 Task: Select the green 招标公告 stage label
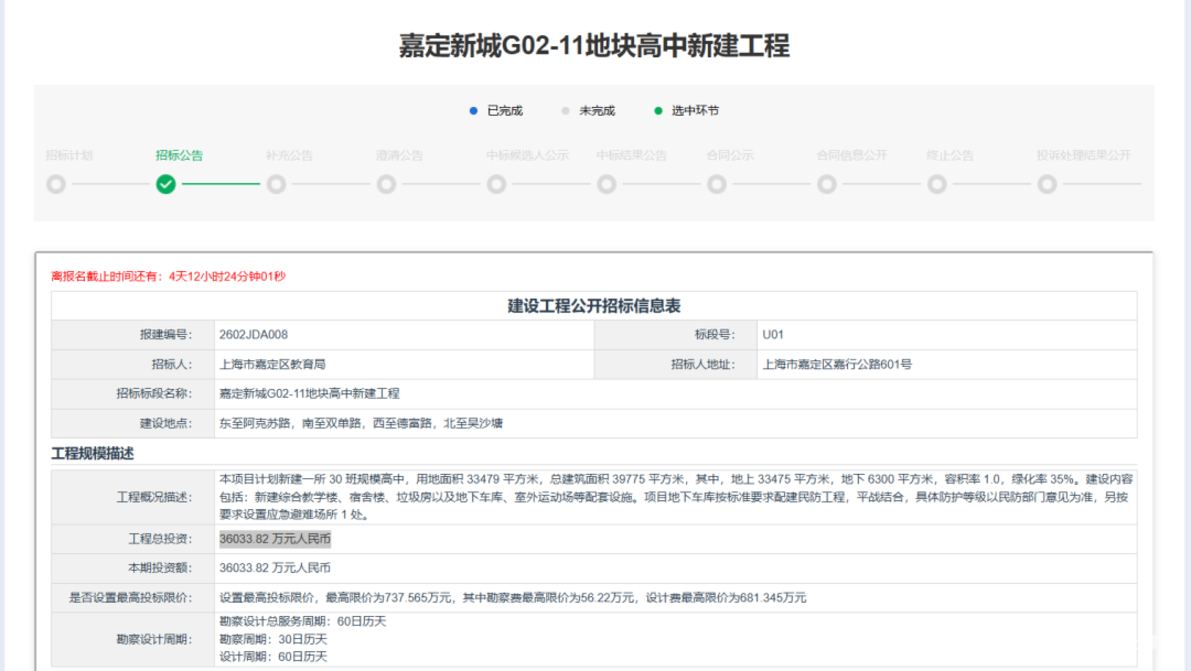[x=179, y=155]
